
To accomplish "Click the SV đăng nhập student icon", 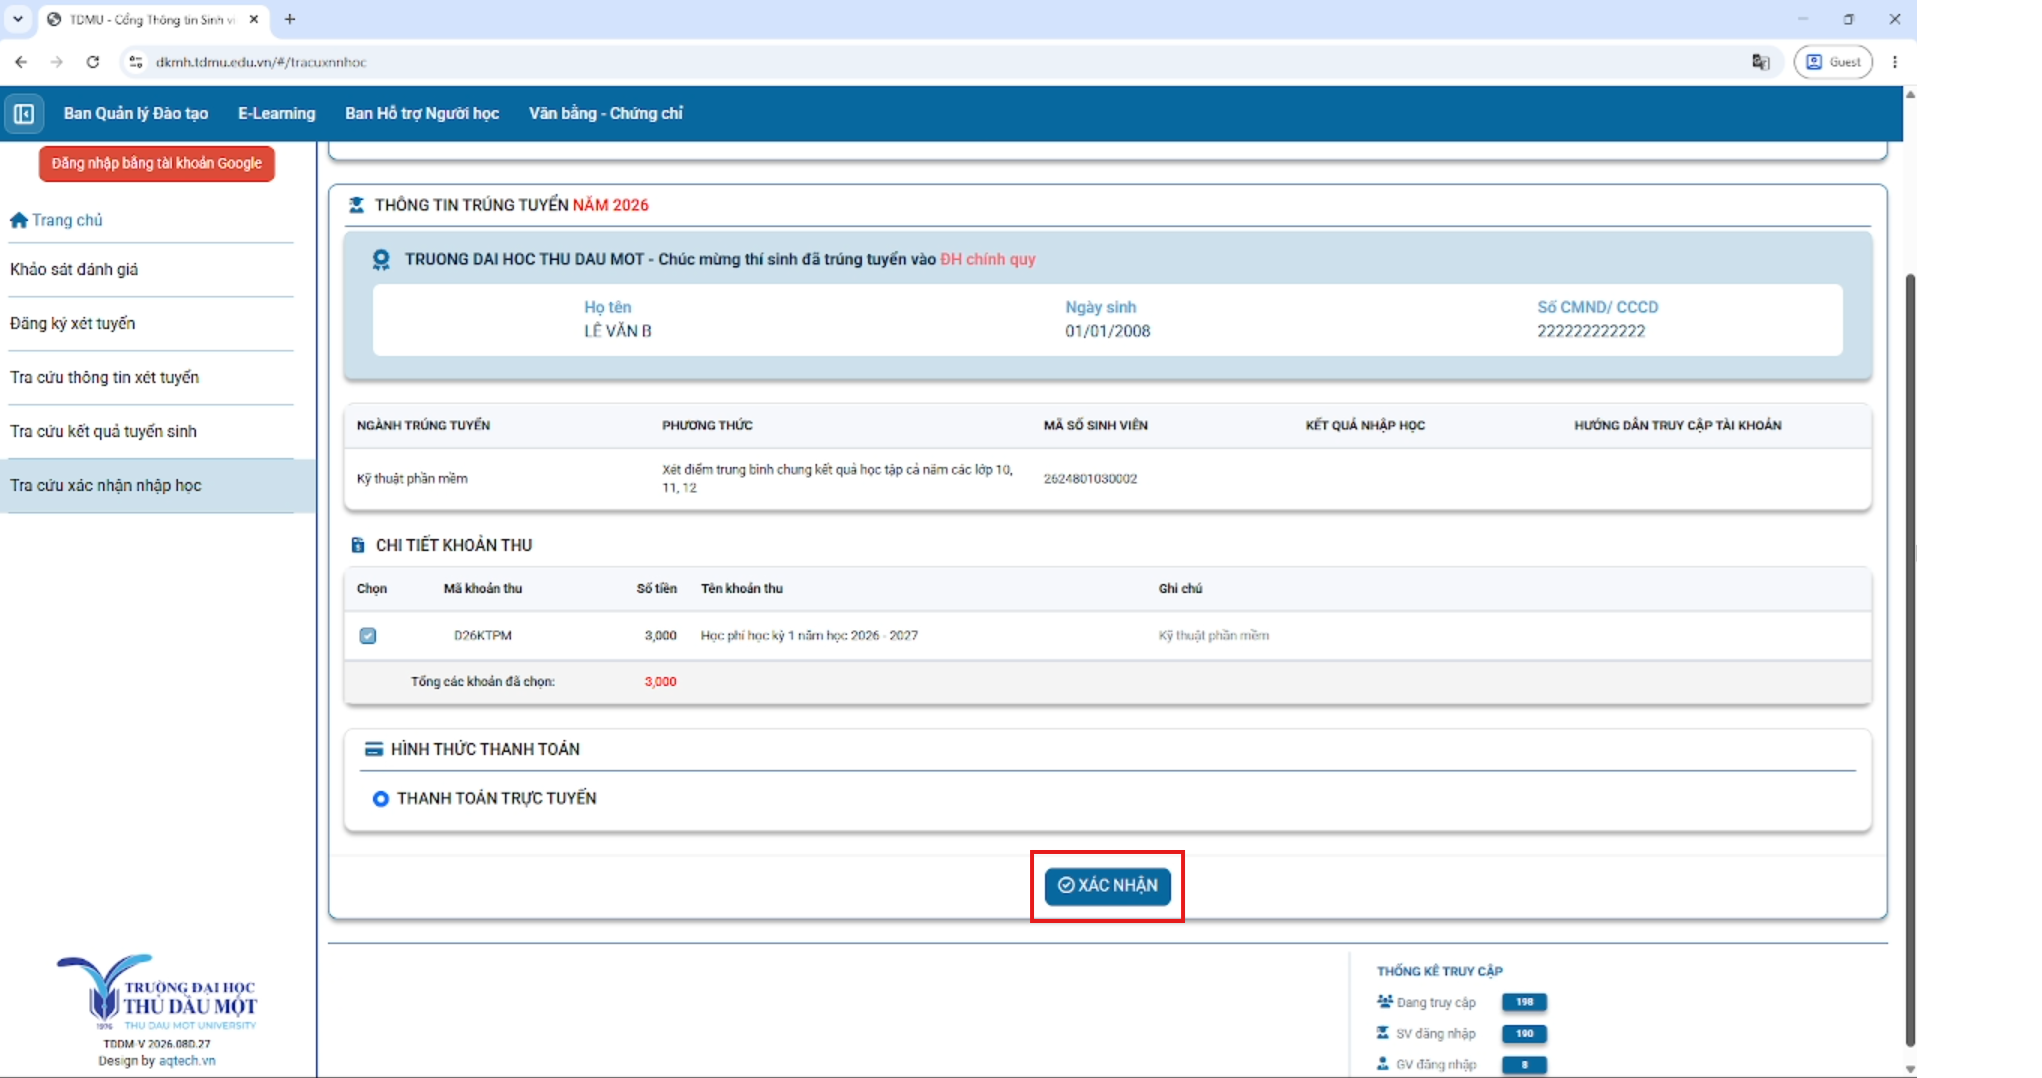I will (1383, 1033).
